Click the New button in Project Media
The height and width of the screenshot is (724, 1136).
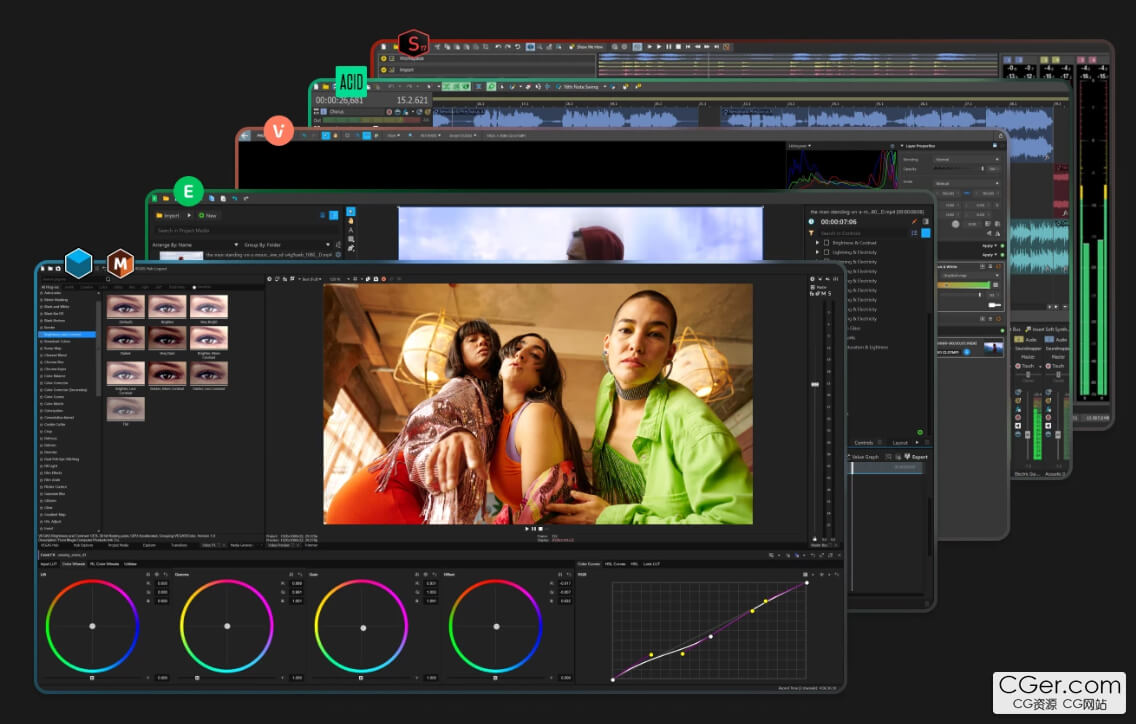208,215
